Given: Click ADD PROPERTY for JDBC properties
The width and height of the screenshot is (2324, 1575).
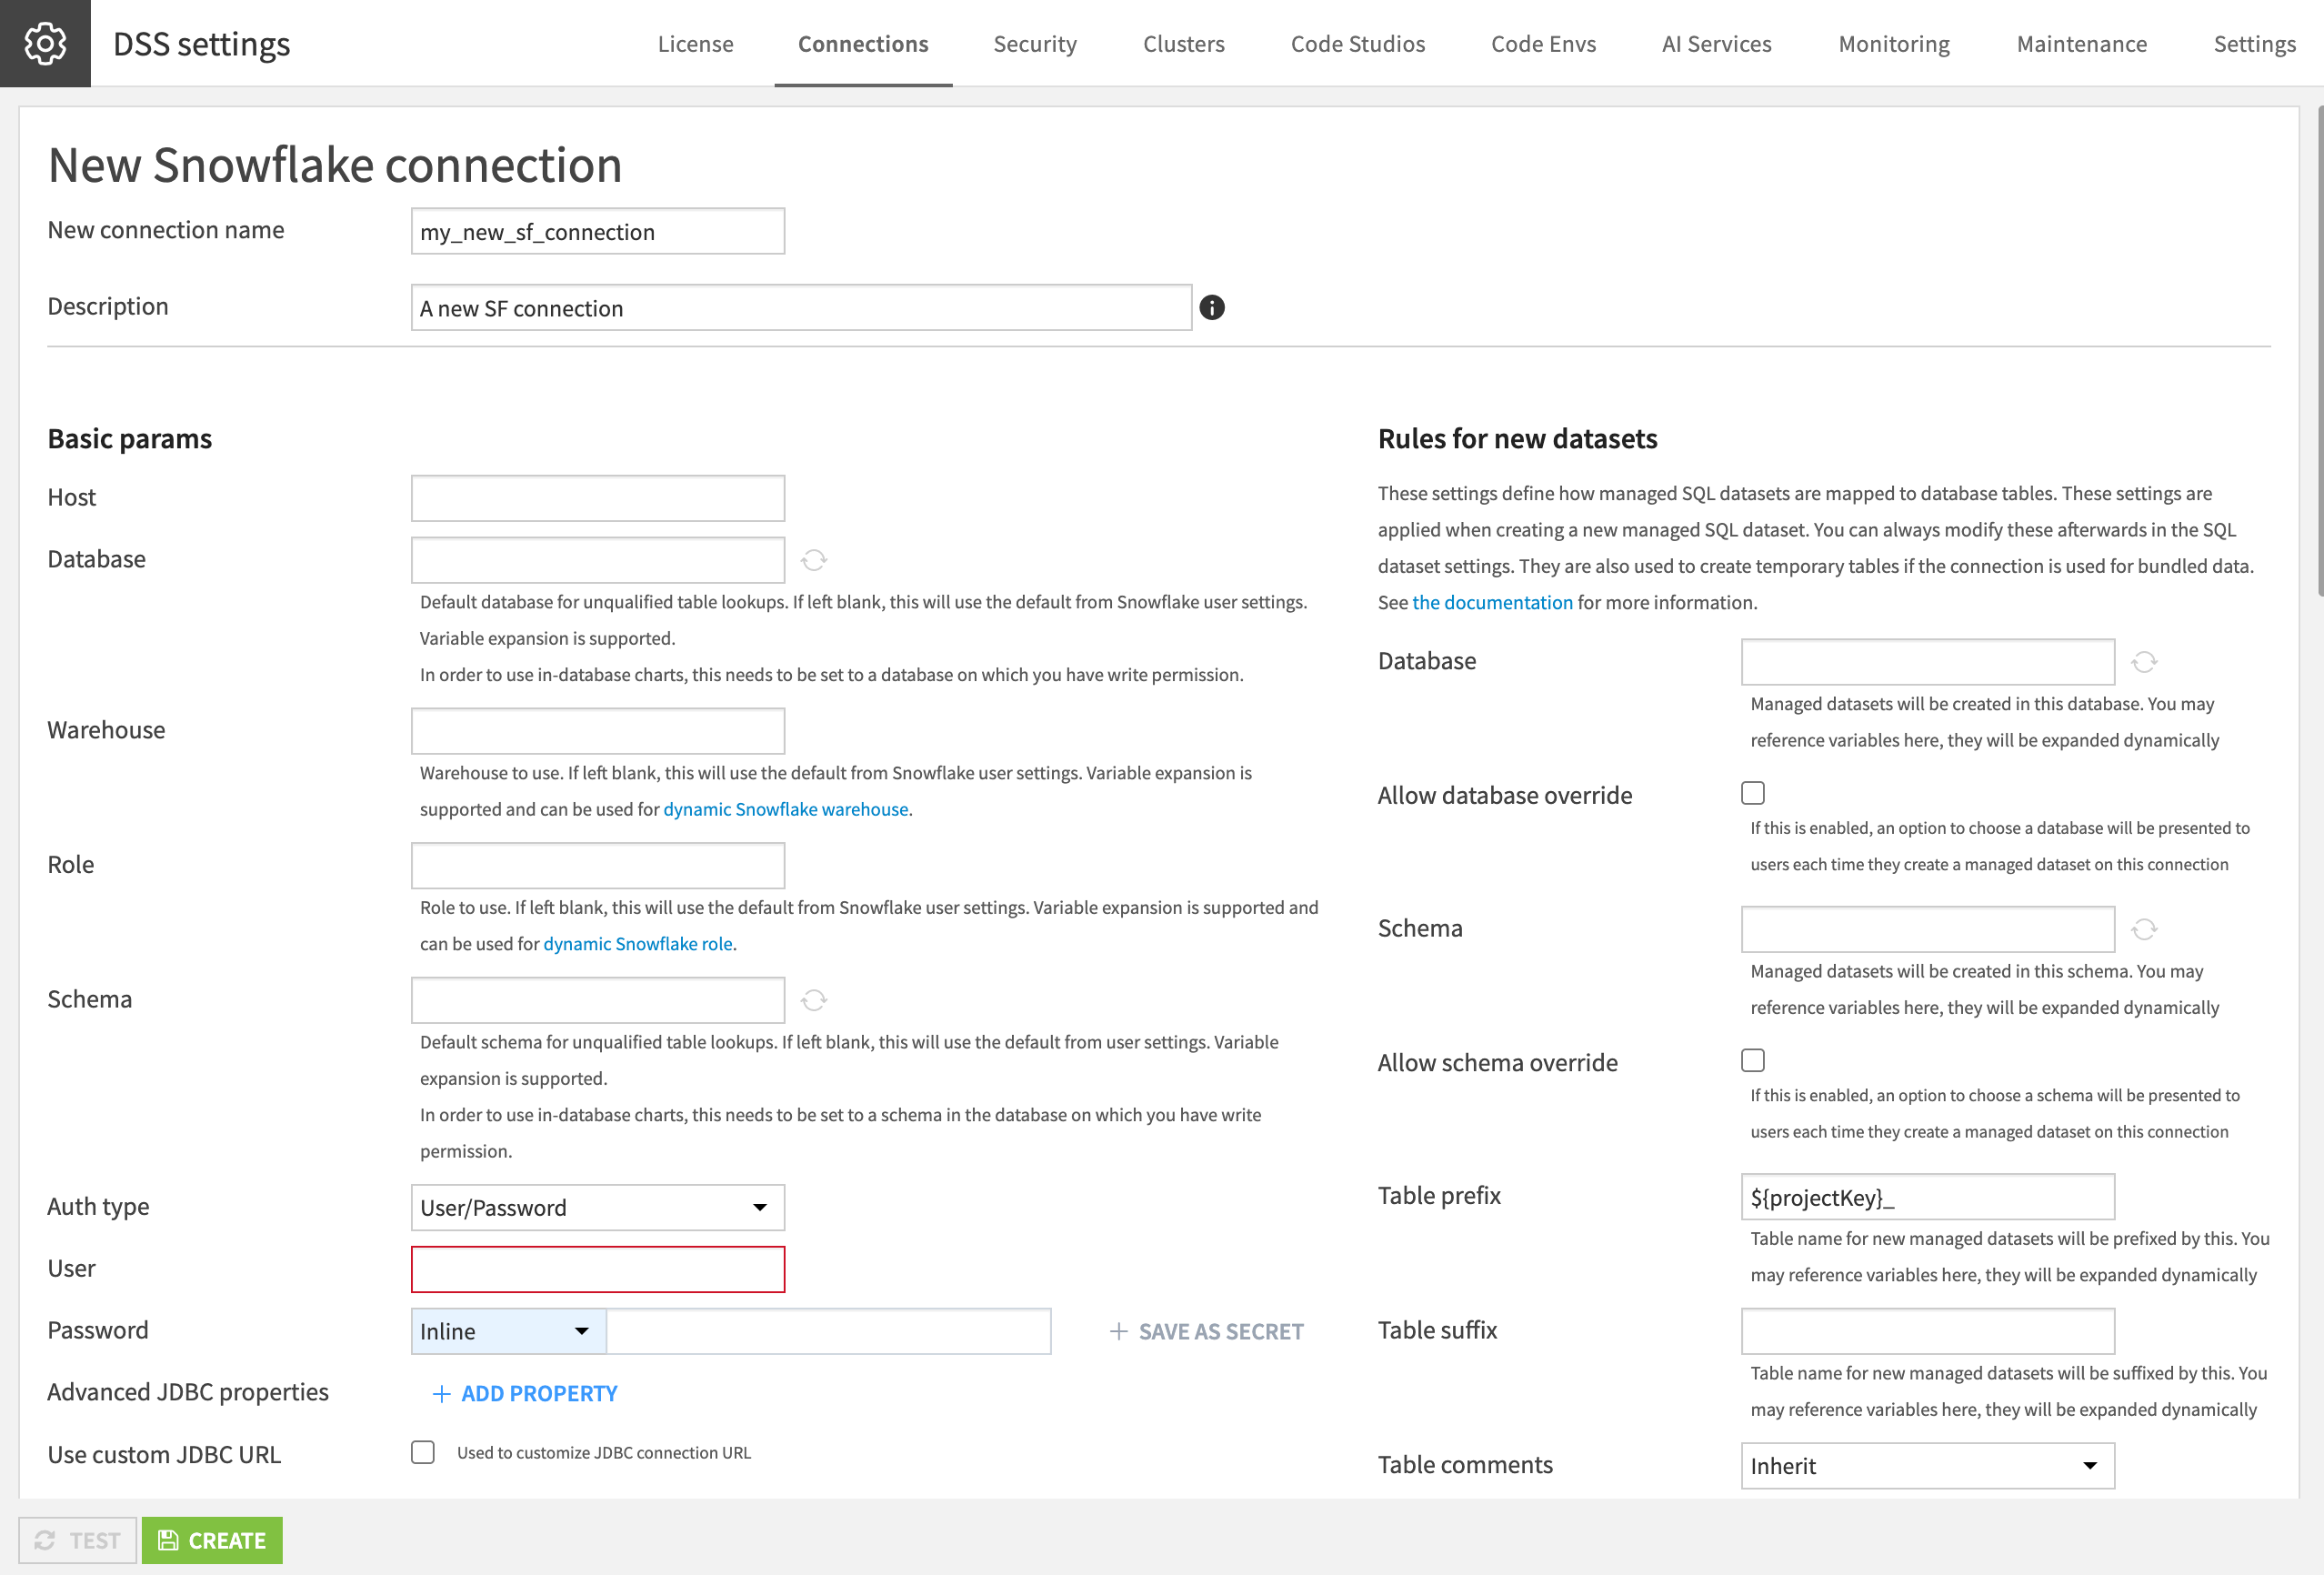Looking at the screenshot, I should click(x=525, y=1394).
